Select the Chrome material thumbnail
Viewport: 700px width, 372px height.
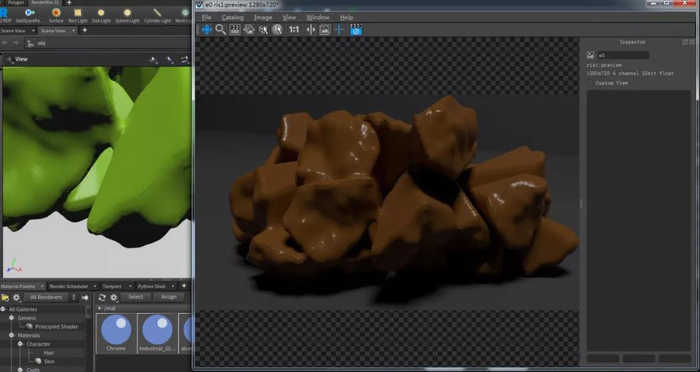[116, 333]
